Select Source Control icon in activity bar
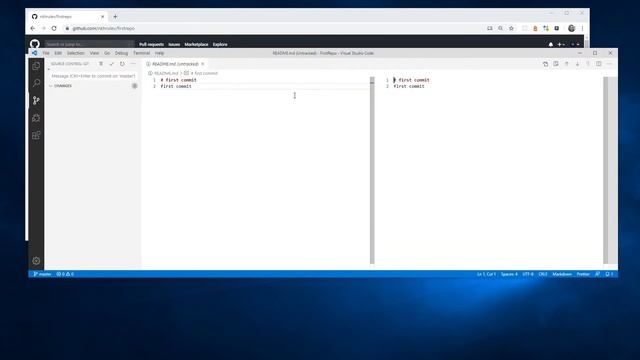 [x=36, y=100]
